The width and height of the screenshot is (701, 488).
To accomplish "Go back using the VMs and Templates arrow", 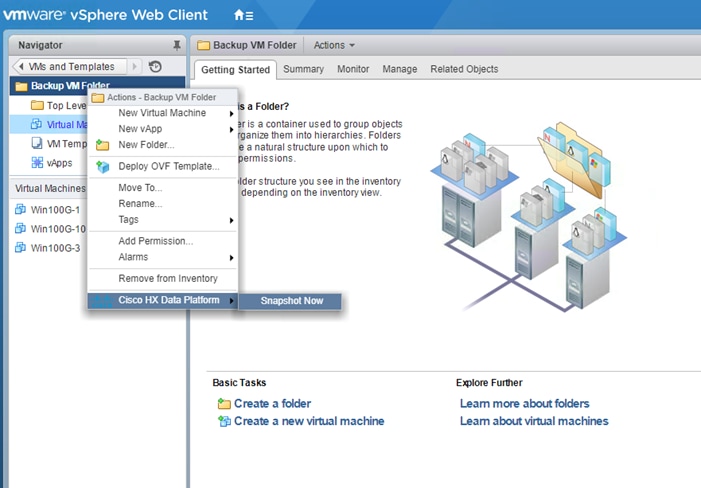I will tap(20, 67).
